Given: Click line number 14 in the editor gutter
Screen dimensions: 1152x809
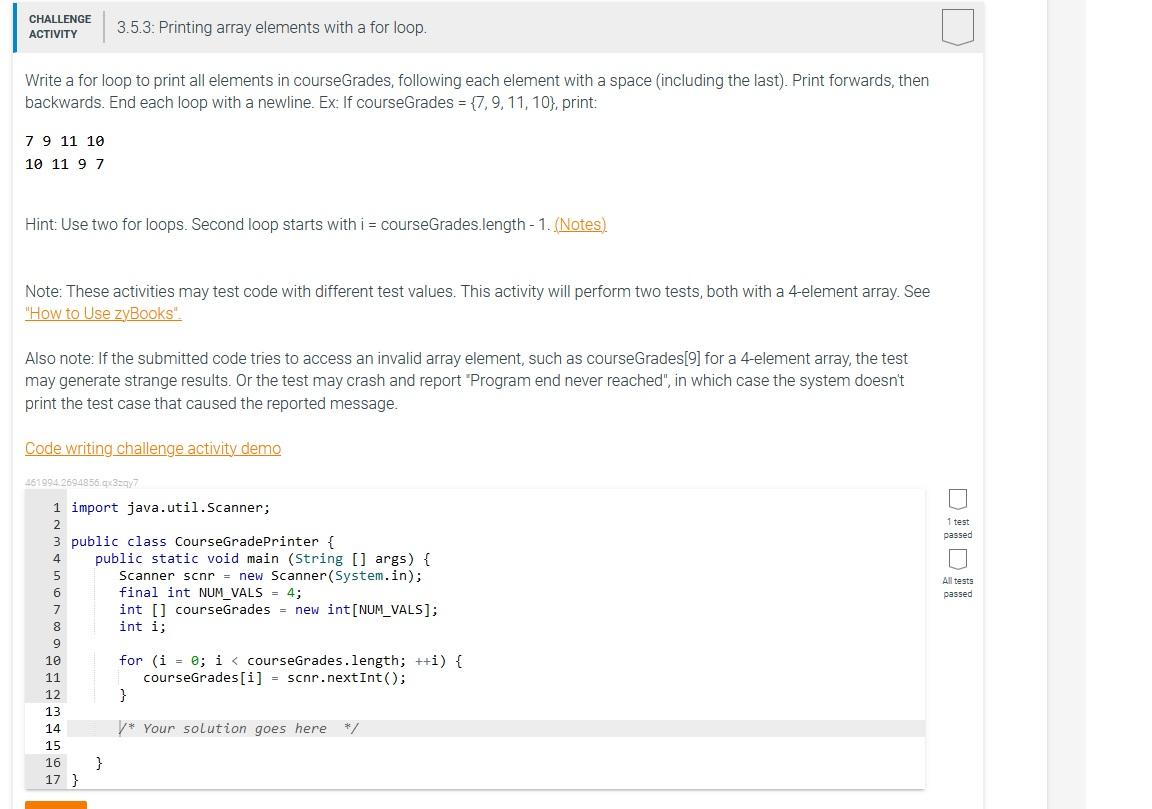Looking at the screenshot, I should [53, 728].
